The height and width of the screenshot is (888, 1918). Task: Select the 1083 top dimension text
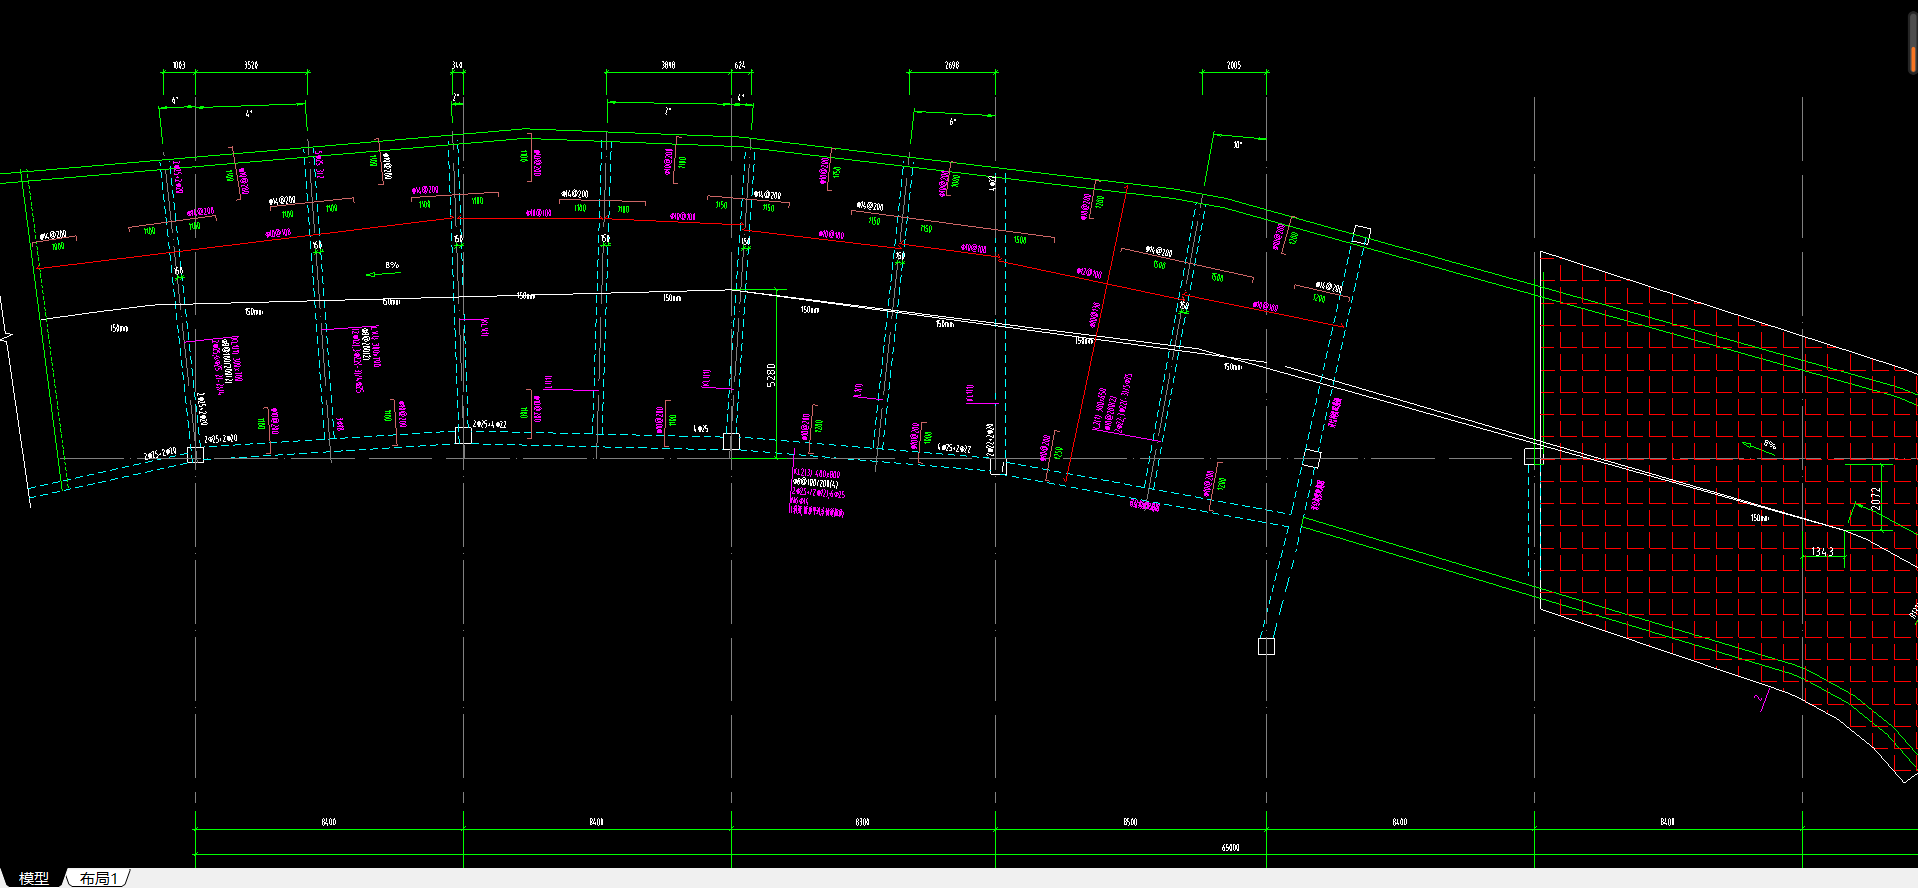pos(178,65)
